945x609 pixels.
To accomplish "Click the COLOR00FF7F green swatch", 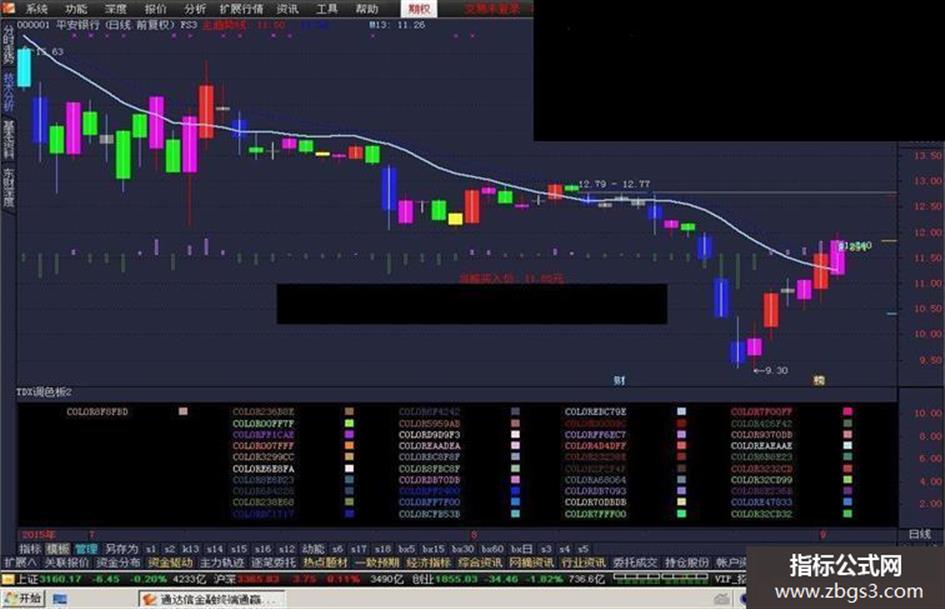I will tap(349, 423).
